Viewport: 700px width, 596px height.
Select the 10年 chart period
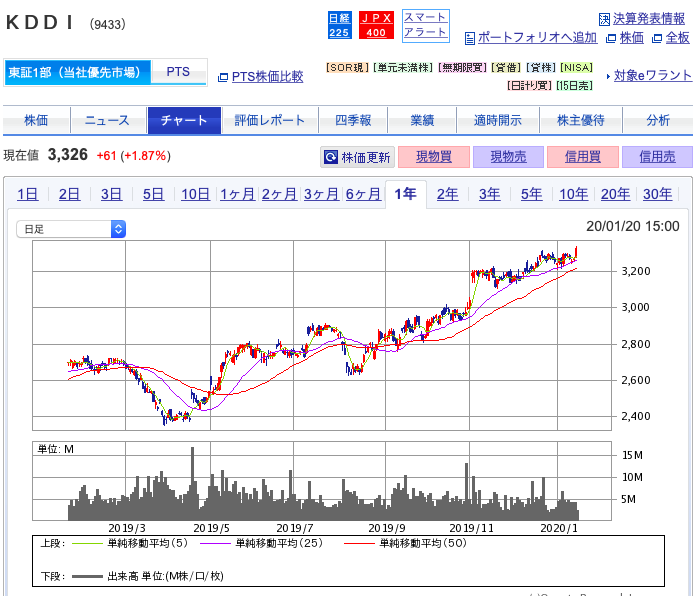pos(573,195)
